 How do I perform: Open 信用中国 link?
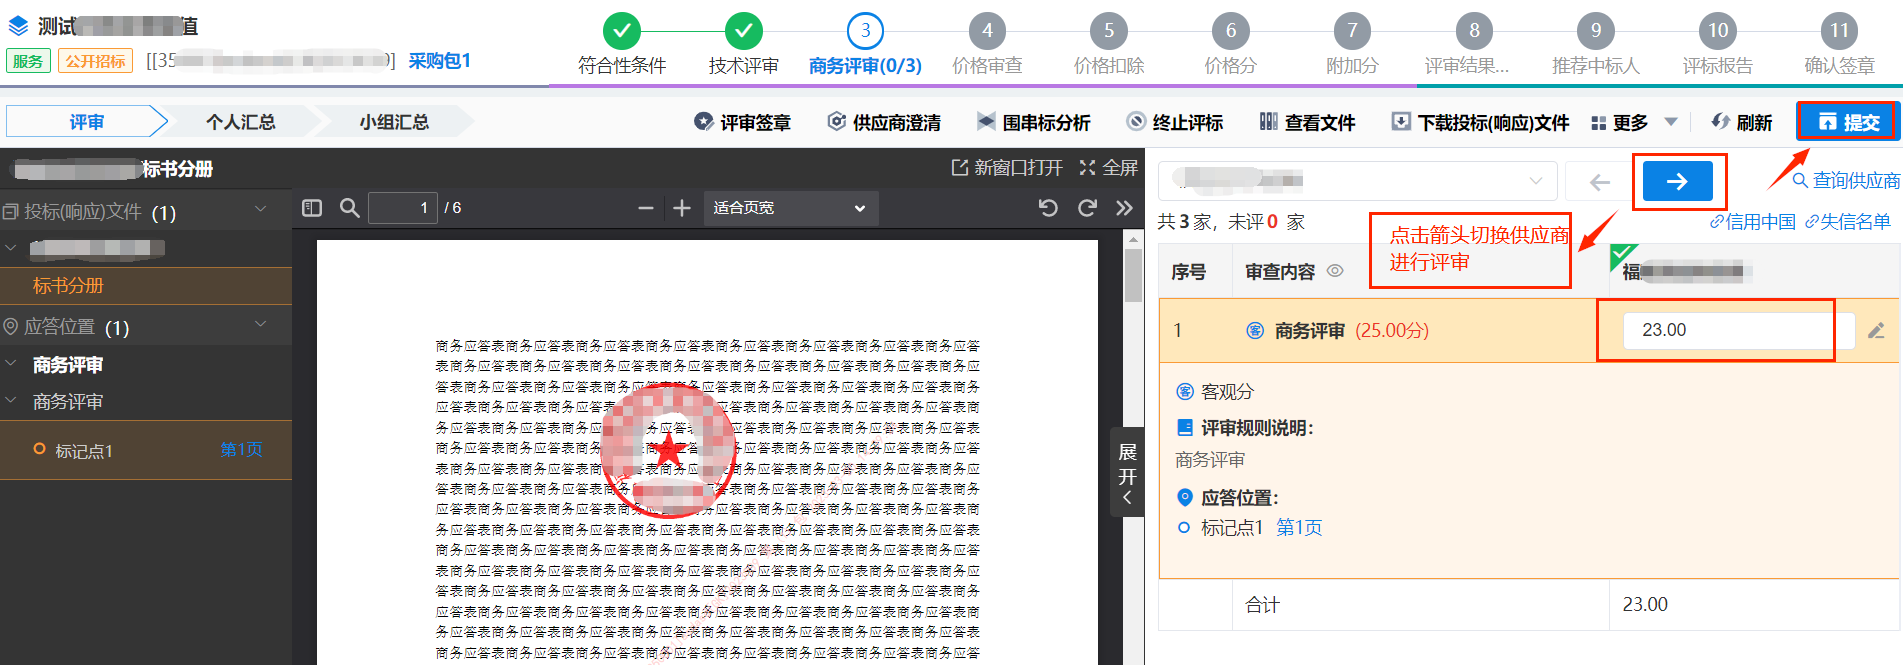[1752, 222]
